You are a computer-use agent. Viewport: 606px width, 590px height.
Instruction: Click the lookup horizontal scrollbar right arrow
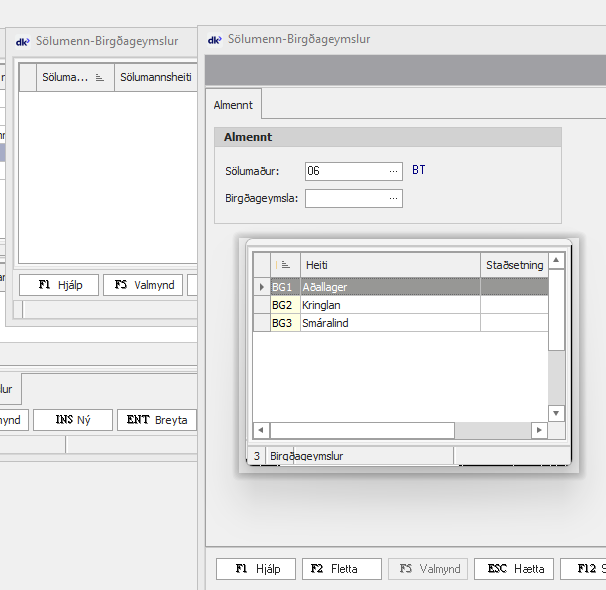[539, 430]
